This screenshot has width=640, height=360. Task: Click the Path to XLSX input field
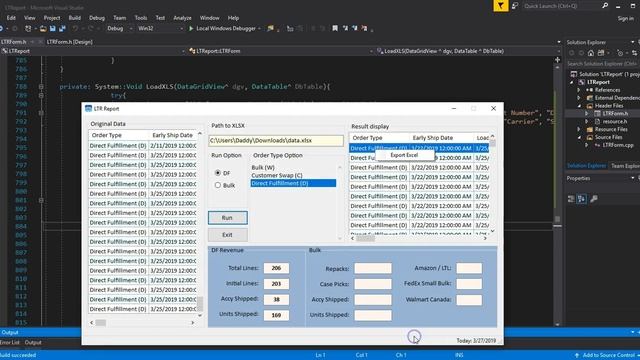coord(276,140)
